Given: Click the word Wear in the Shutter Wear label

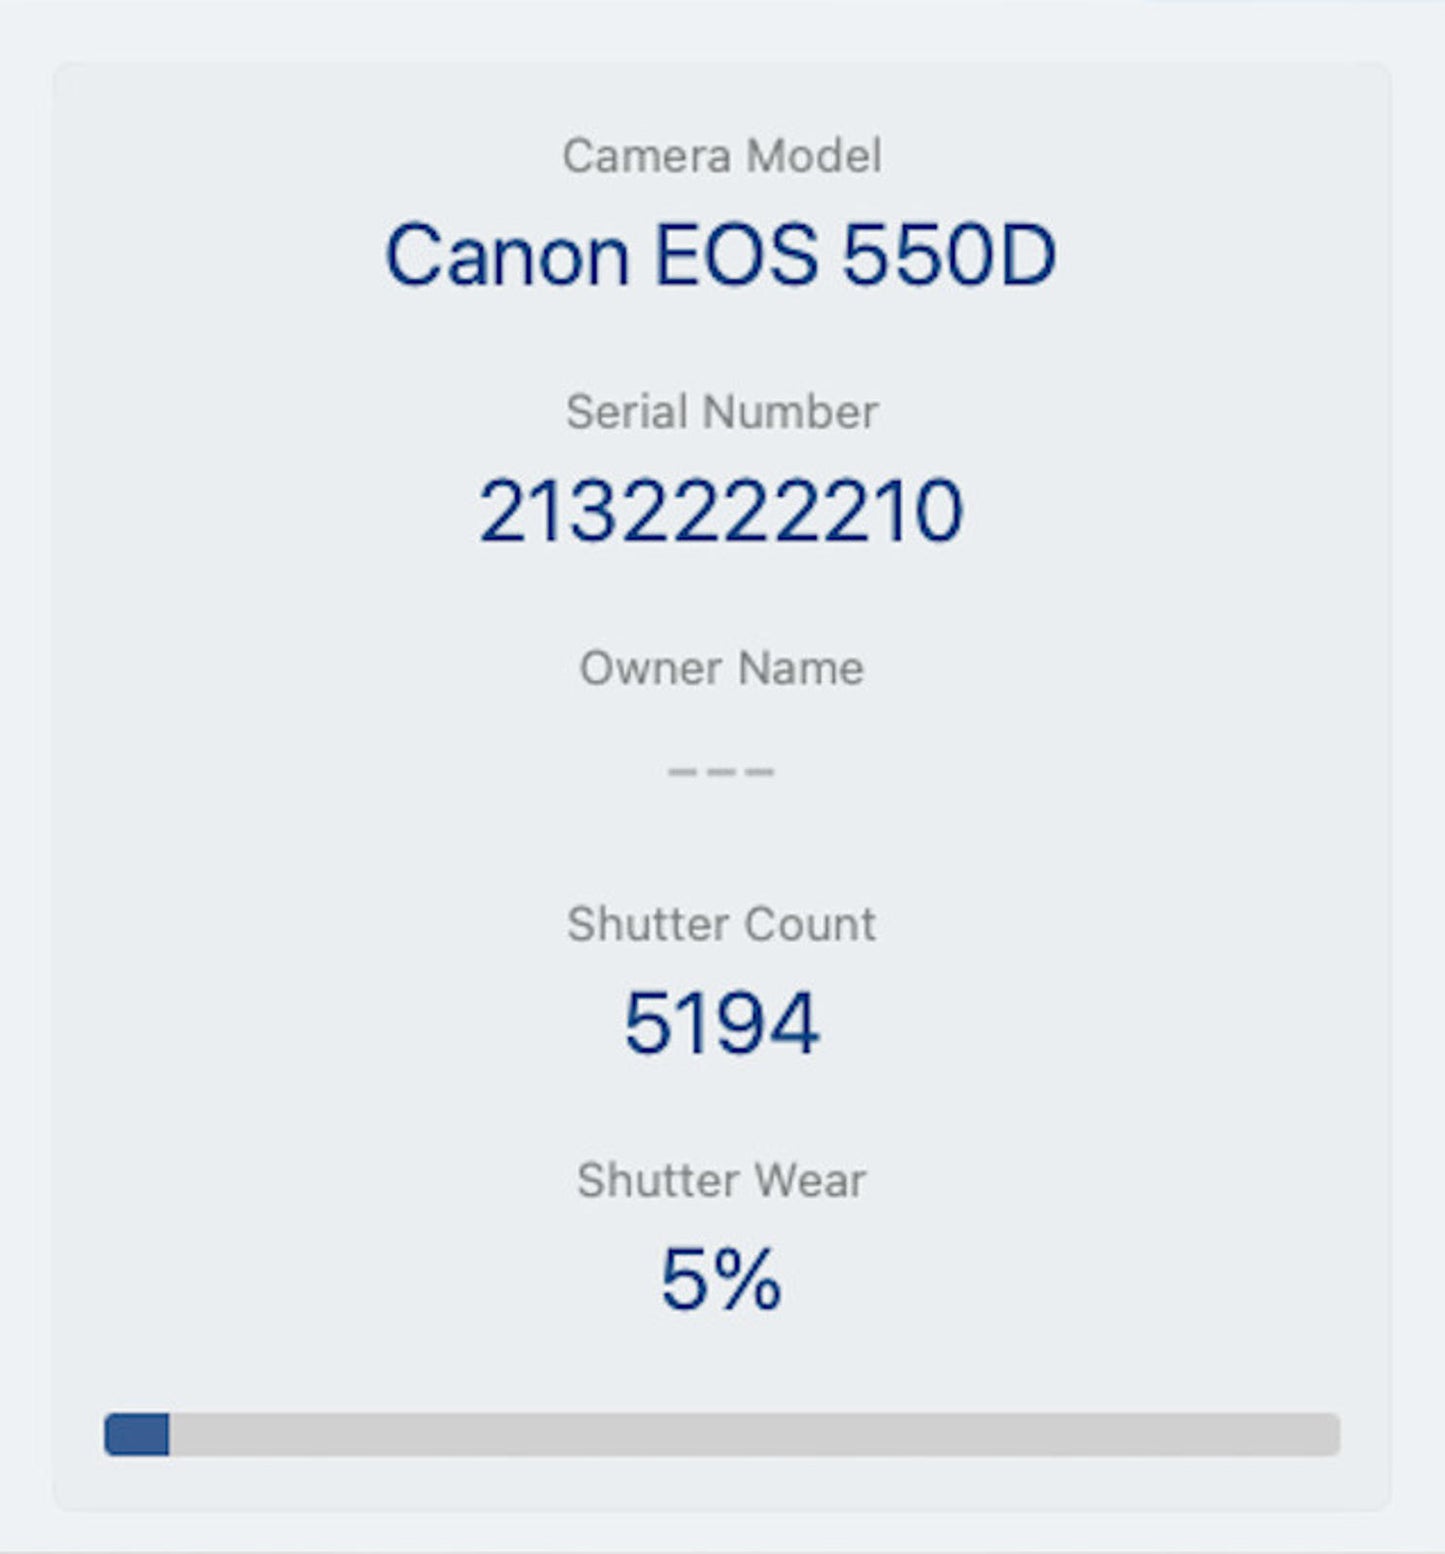Looking at the screenshot, I should (x=809, y=1180).
